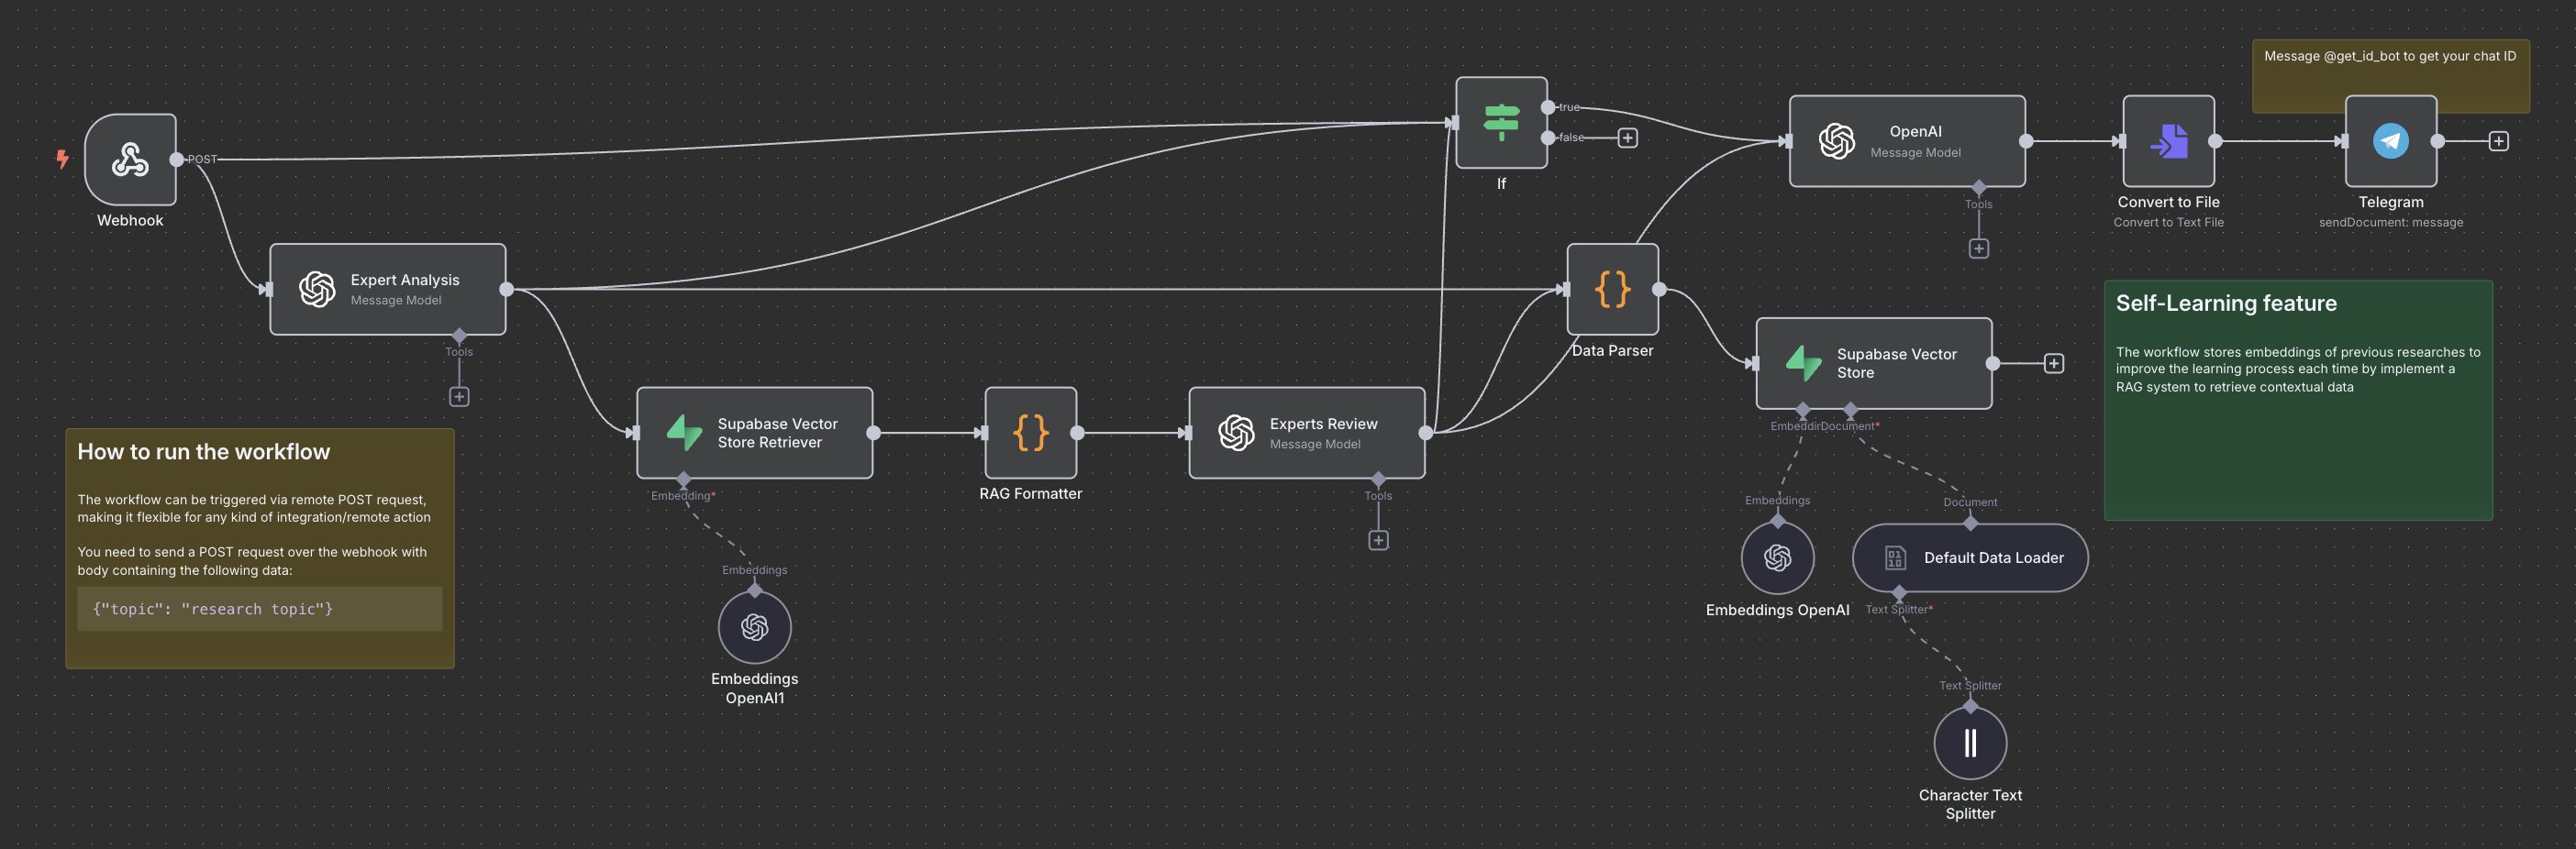
Task: Click the 'Convert to Text File' subtitle
Action: coord(2168,222)
